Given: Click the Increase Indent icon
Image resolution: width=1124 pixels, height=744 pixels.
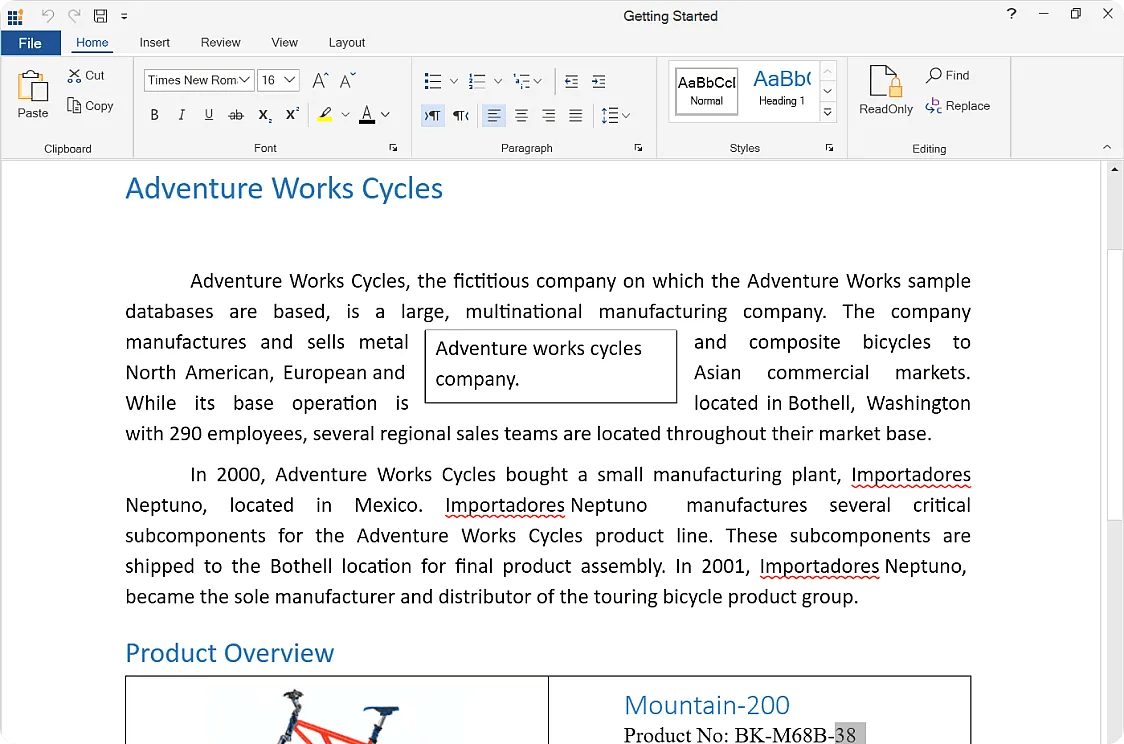Looking at the screenshot, I should [598, 81].
